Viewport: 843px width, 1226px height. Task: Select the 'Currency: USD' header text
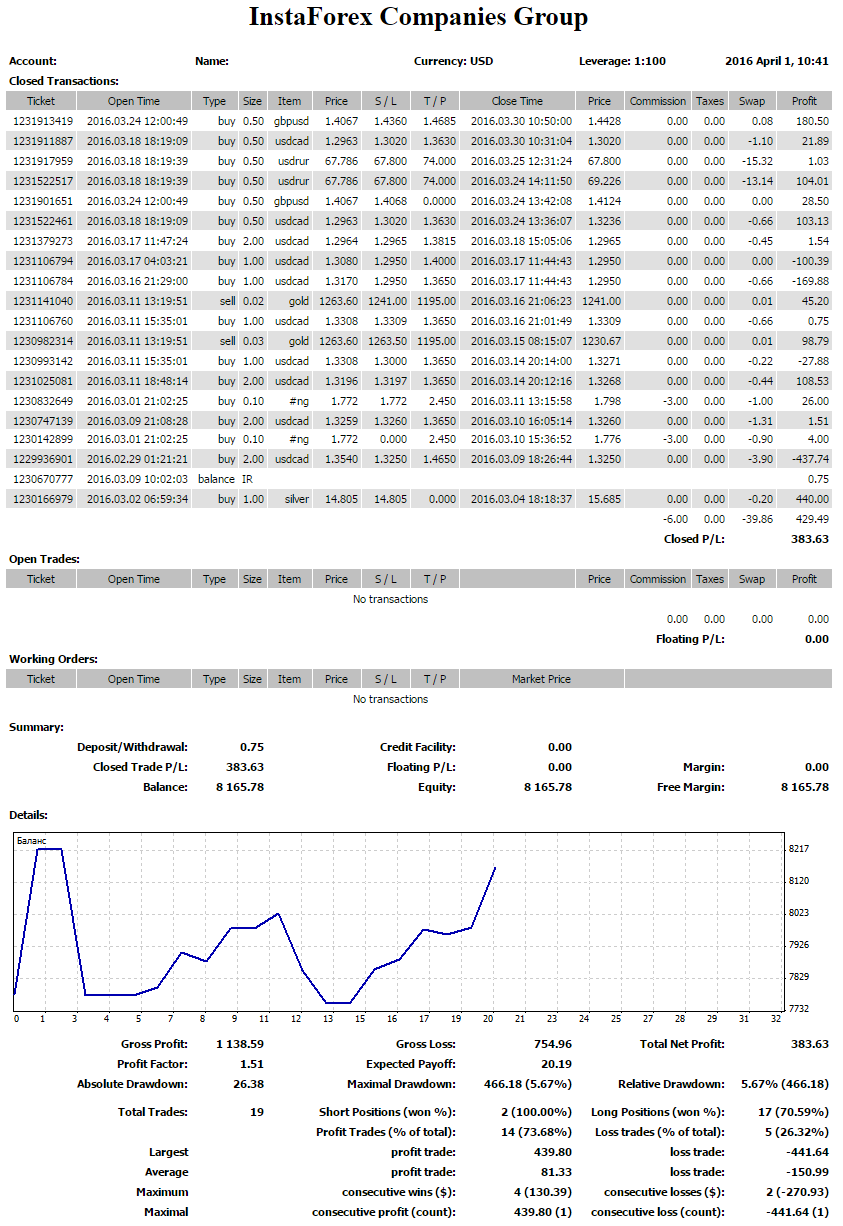point(453,61)
